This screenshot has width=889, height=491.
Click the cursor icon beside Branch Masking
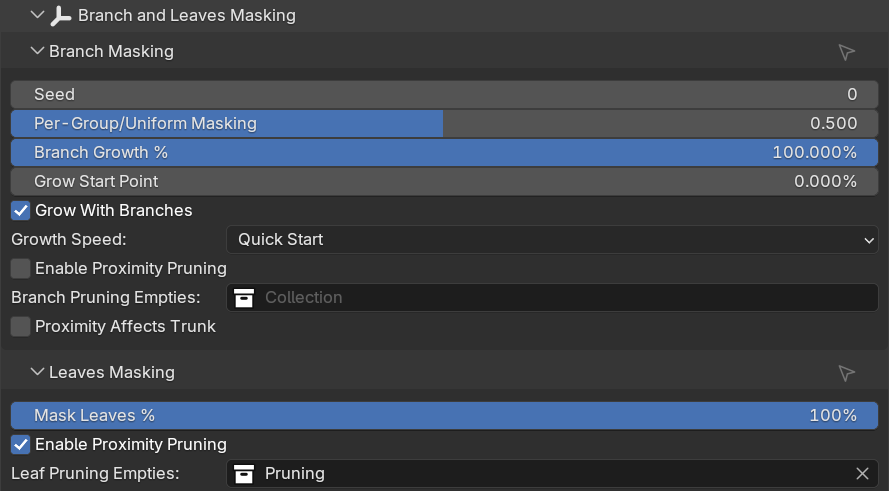pos(846,52)
